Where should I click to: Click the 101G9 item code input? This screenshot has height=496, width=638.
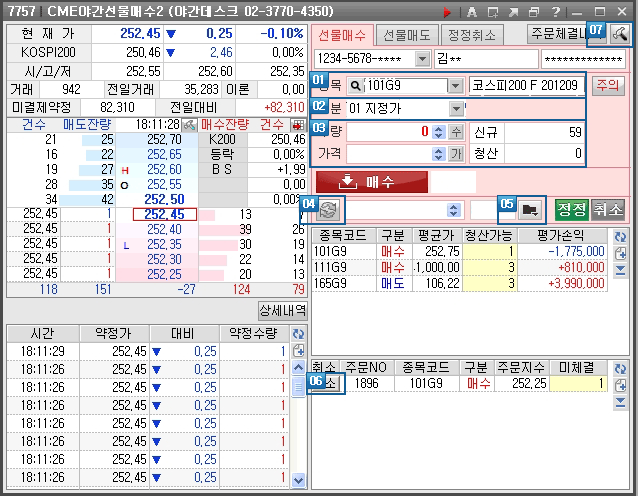(406, 86)
